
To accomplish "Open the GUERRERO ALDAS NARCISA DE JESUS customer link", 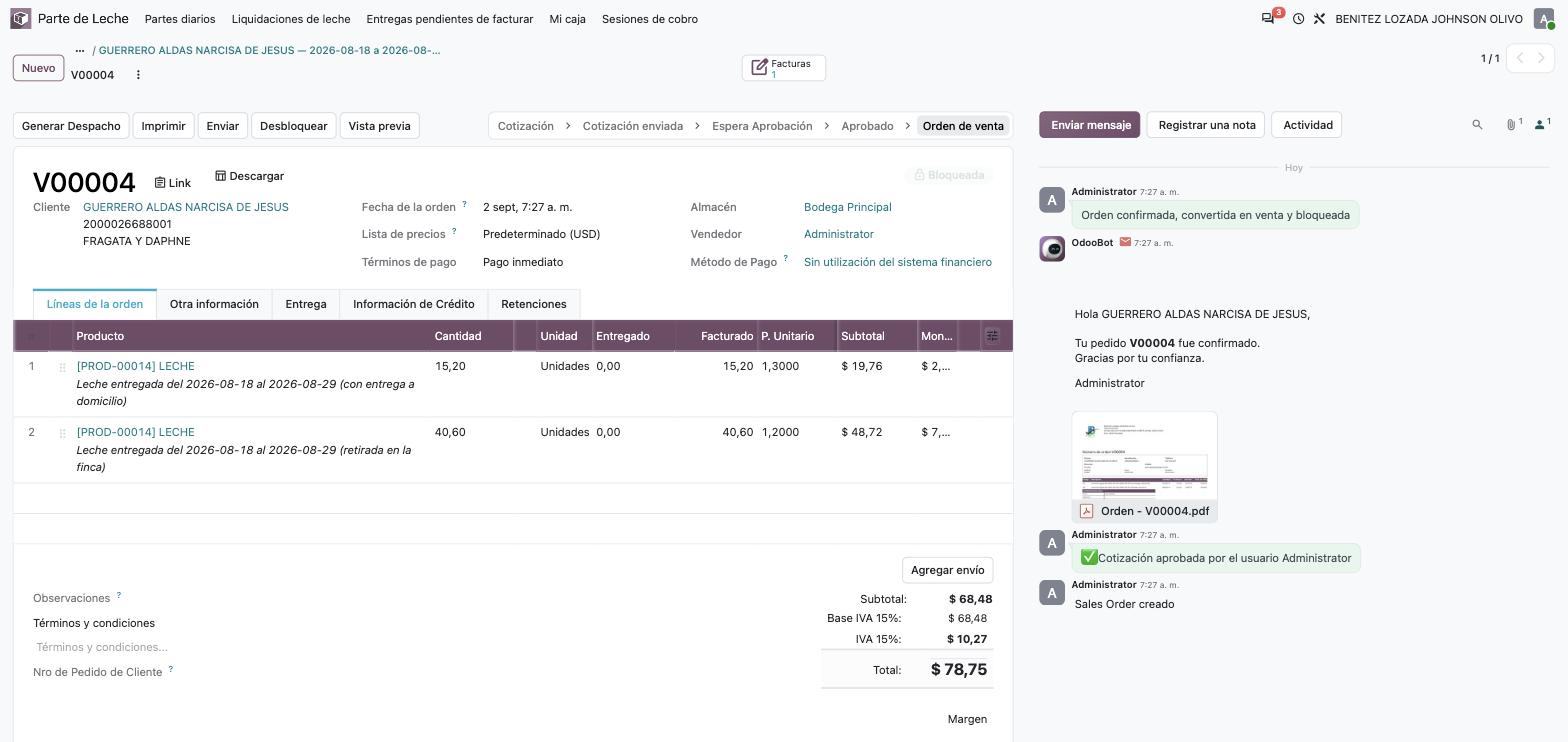I will coord(186,207).
